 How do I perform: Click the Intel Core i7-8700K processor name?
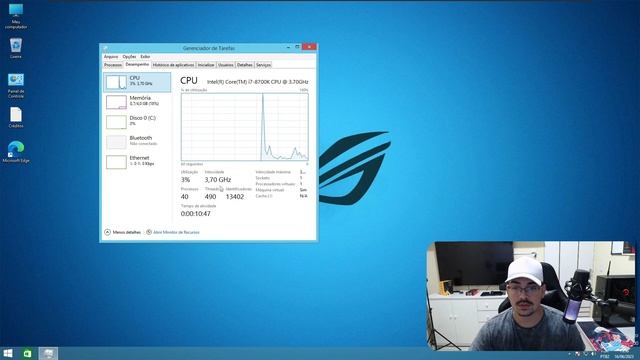258,82
